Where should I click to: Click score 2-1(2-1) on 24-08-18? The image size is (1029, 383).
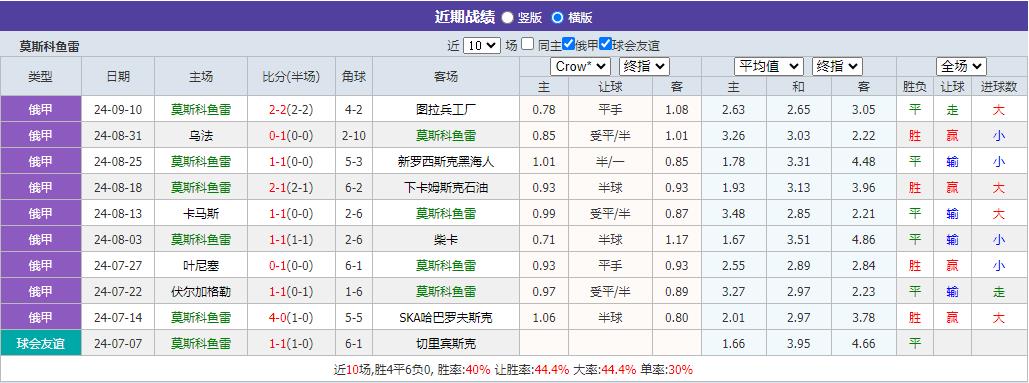(x=291, y=188)
